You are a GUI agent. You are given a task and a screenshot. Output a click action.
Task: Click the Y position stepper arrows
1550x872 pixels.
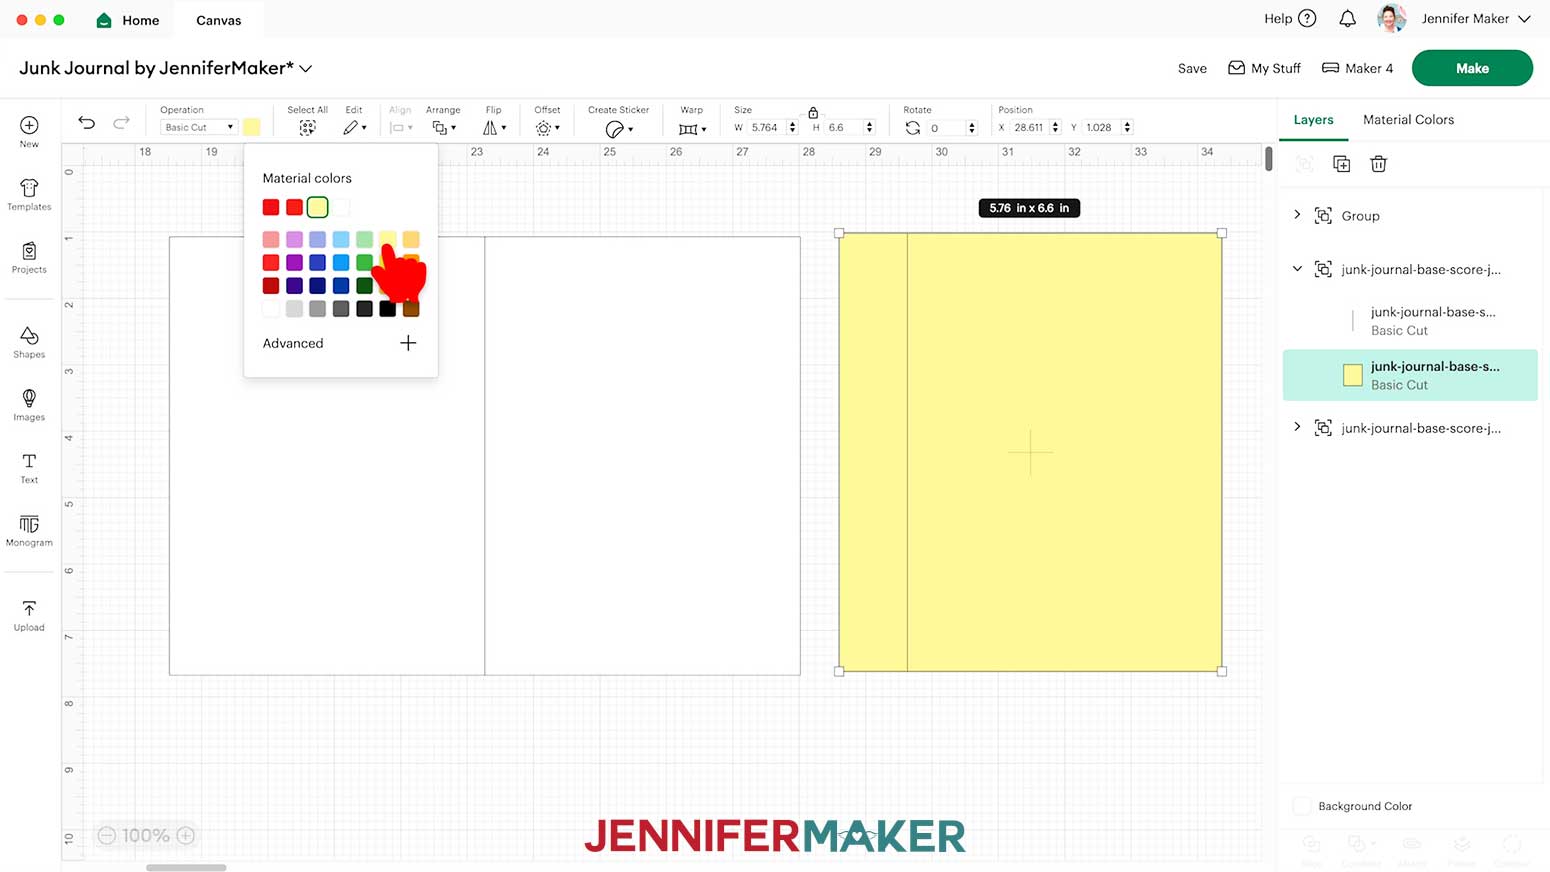(1127, 128)
